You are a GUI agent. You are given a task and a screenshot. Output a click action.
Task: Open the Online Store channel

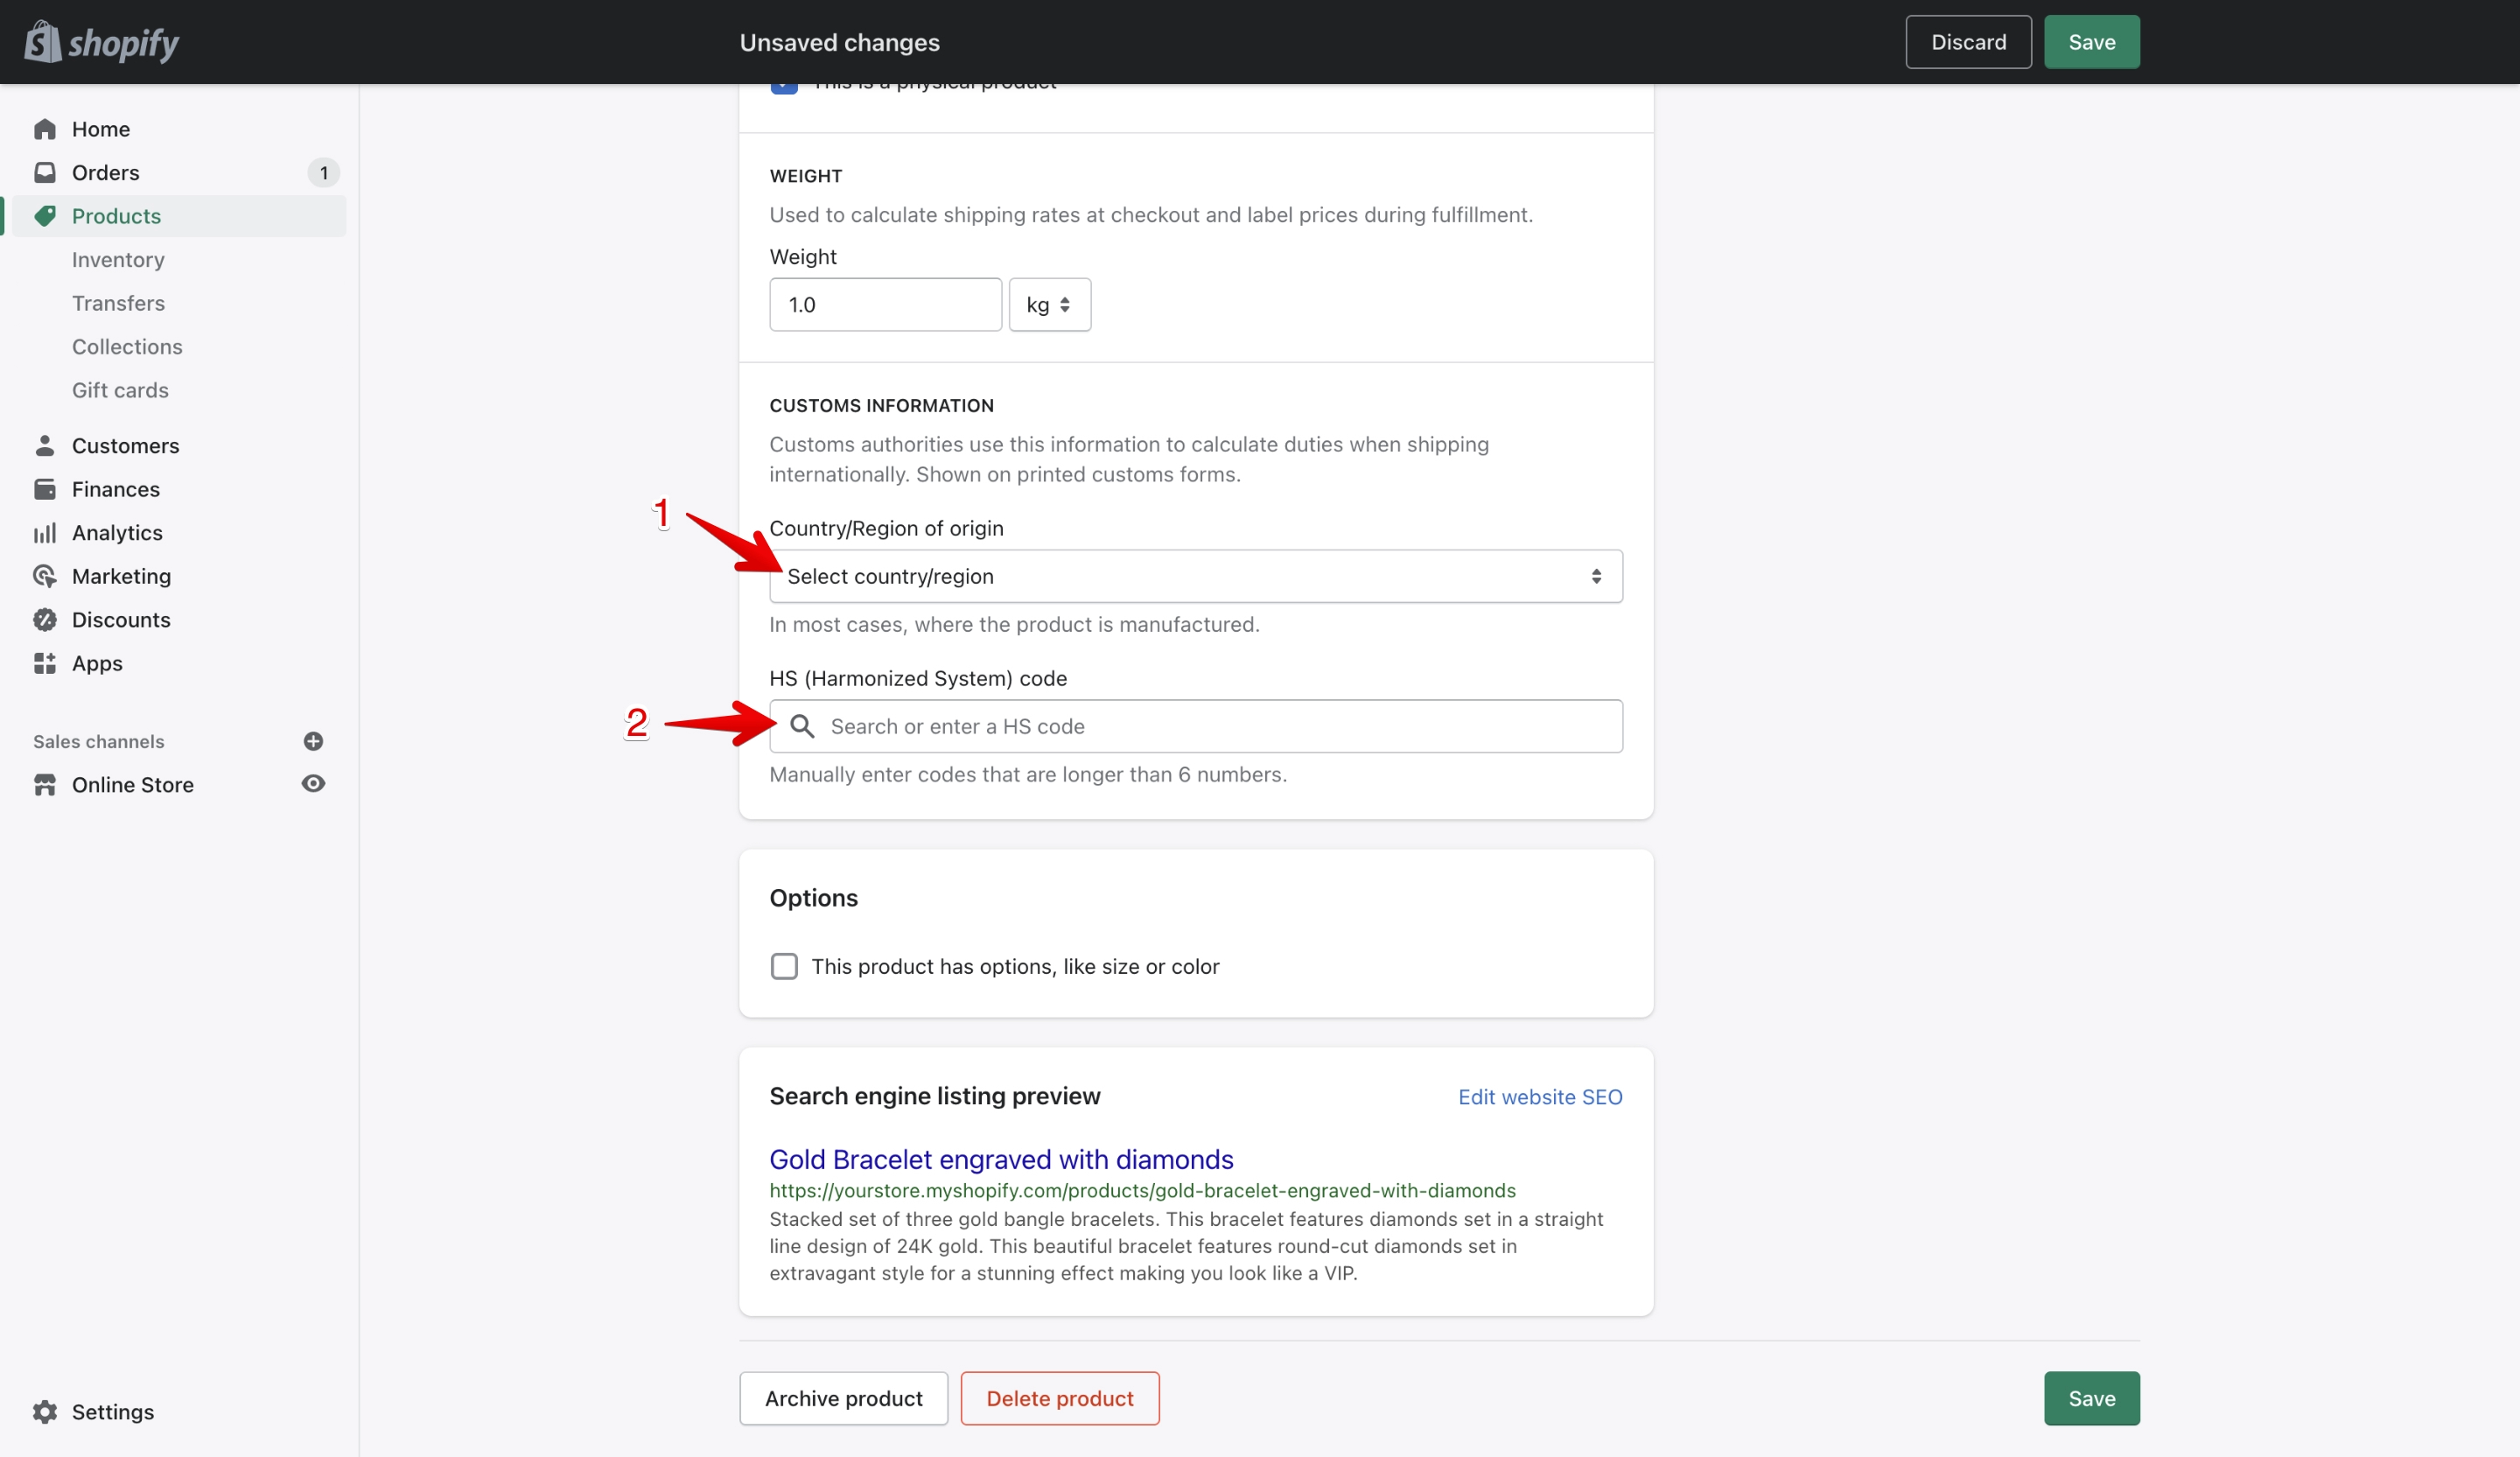click(x=133, y=785)
